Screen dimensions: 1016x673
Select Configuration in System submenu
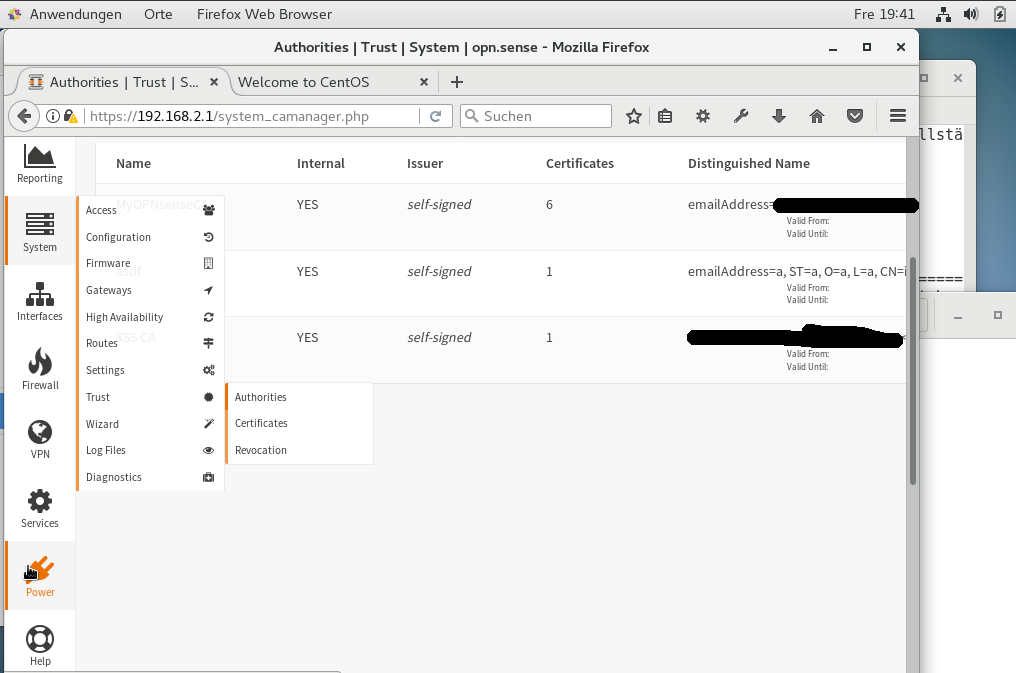(x=150, y=237)
